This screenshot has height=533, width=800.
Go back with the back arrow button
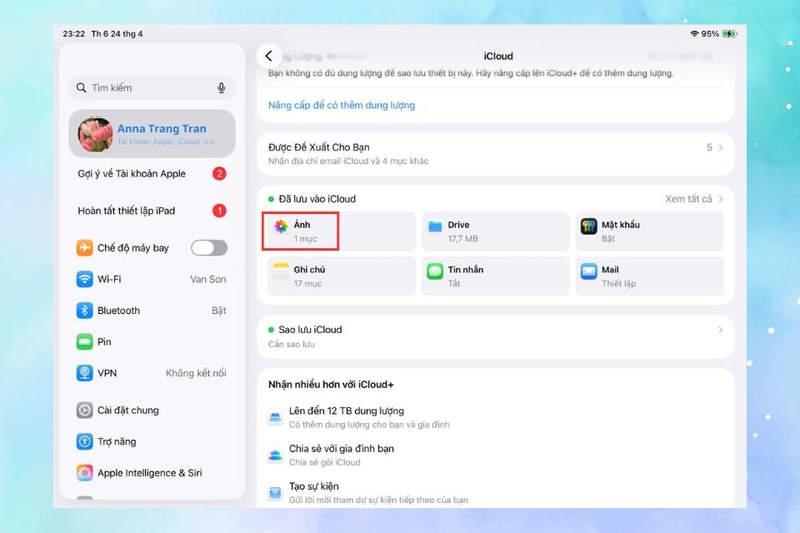(x=269, y=56)
